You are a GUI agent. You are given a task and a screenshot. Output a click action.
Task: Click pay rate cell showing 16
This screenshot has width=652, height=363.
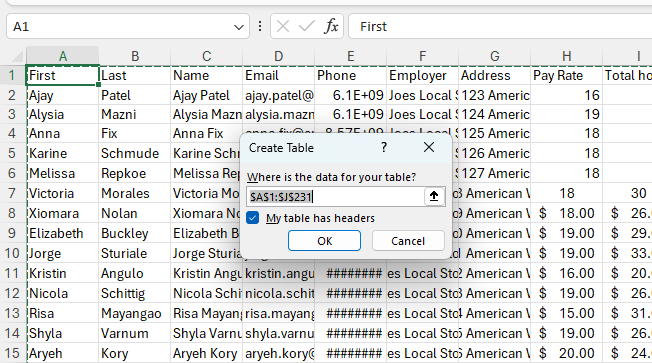click(566, 95)
